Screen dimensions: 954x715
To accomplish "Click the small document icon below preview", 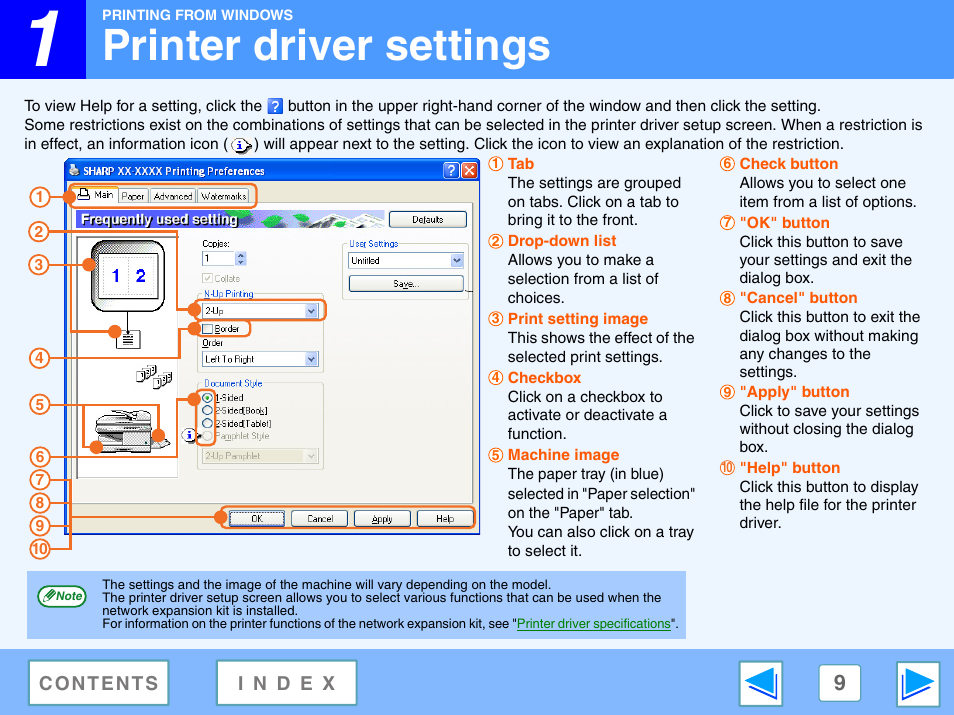I will coord(128,339).
